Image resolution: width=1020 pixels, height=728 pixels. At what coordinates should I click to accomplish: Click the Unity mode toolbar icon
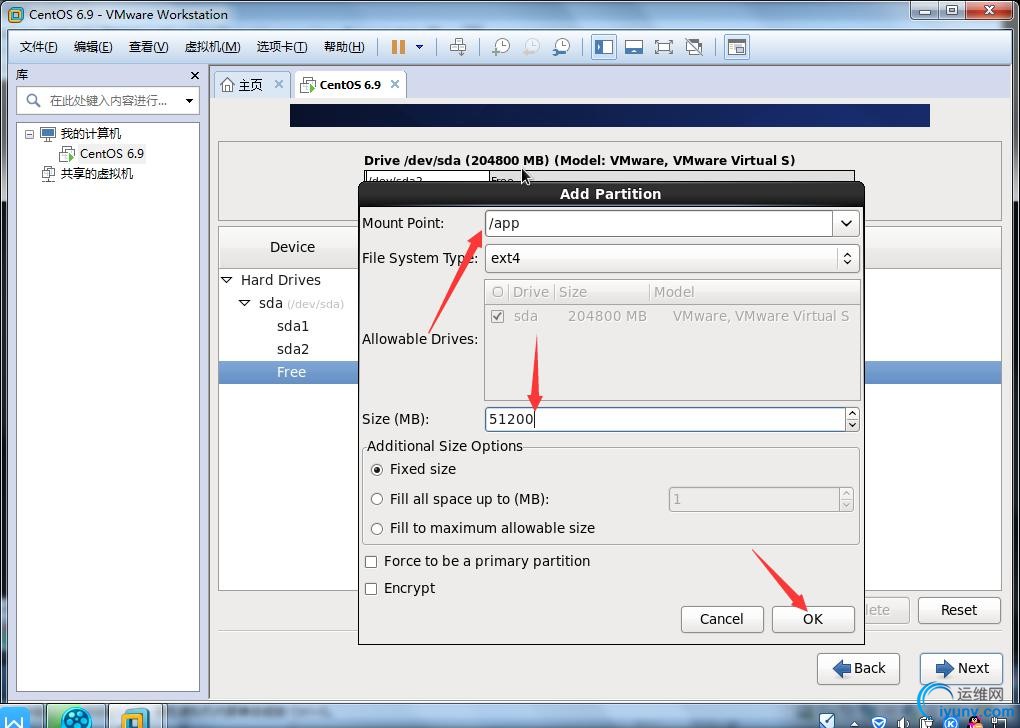click(x=694, y=47)
